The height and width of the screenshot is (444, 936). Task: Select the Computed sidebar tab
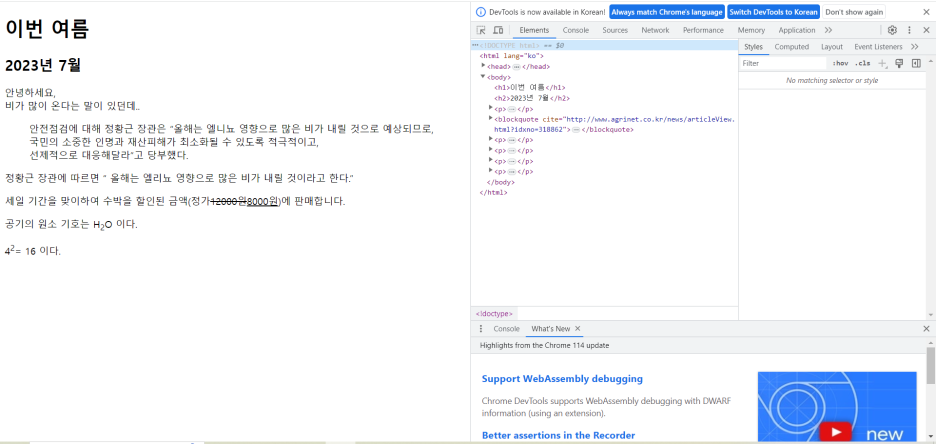pos(792,47)
